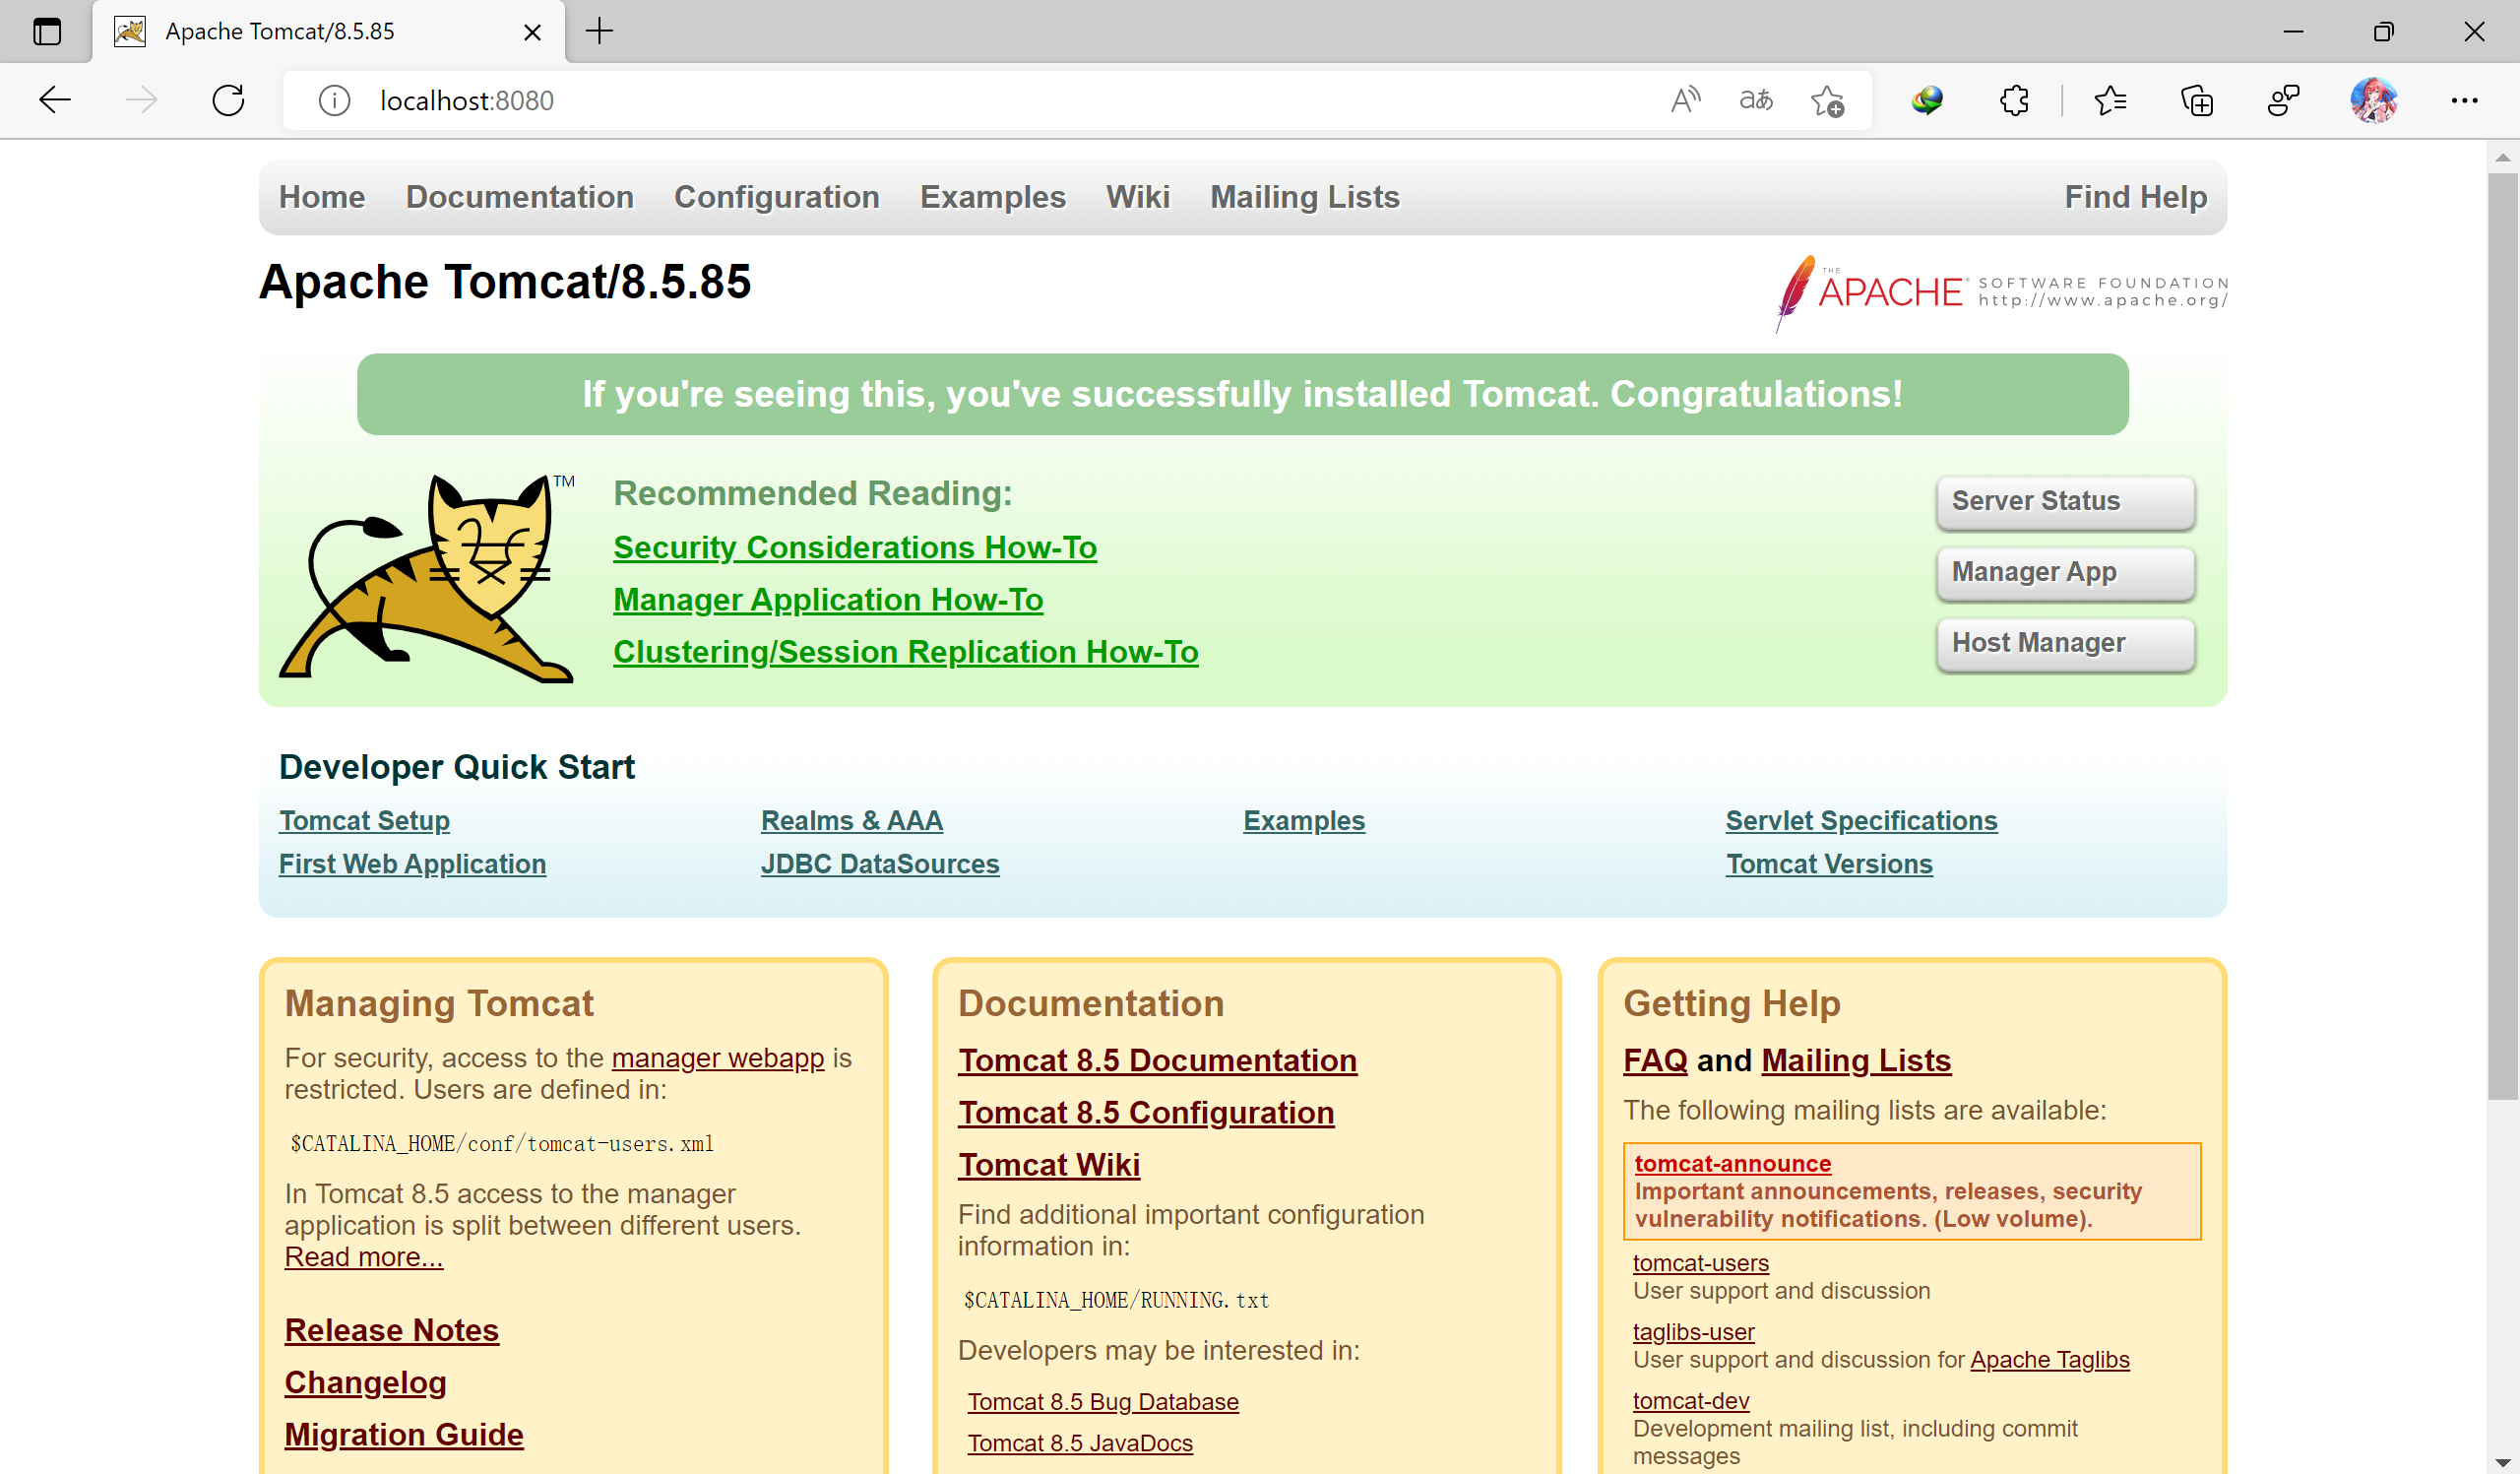This screenshot has width=2520, height=1474.
Task: Open the Migration Guide link
Action: click(x=404, y=1435)
